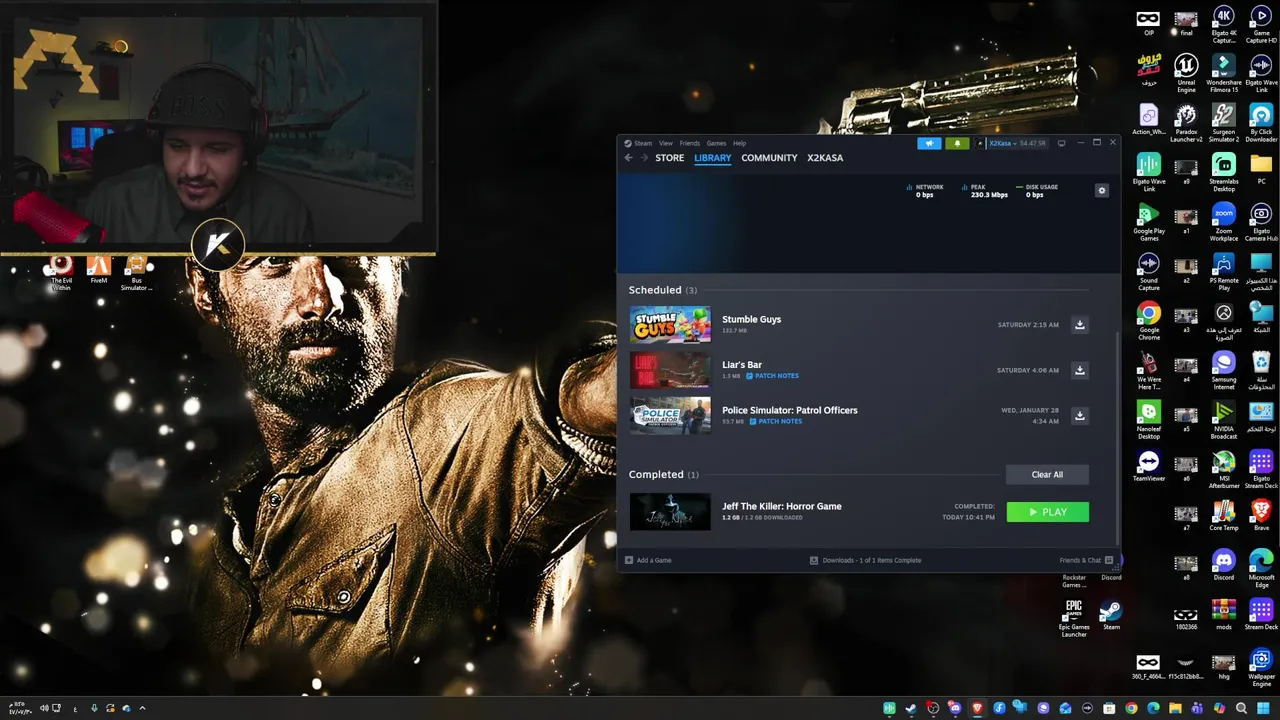Switch to the LIBRARY tab
This screenshot has width=1280, height=720.
713,158
